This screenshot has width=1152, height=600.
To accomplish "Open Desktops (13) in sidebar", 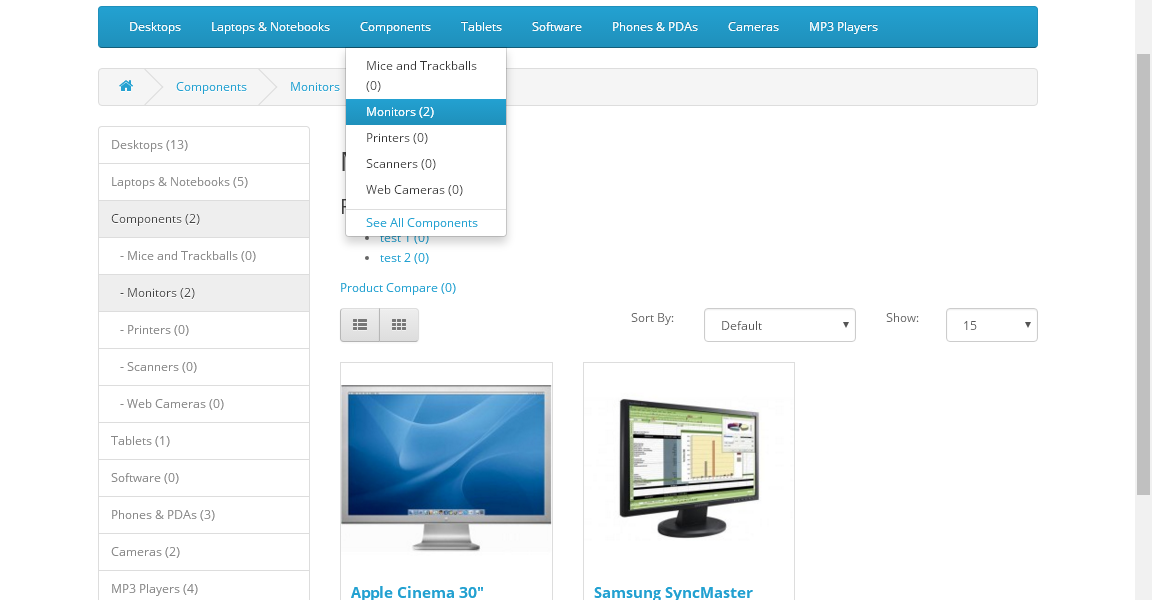I will point(204,145).
